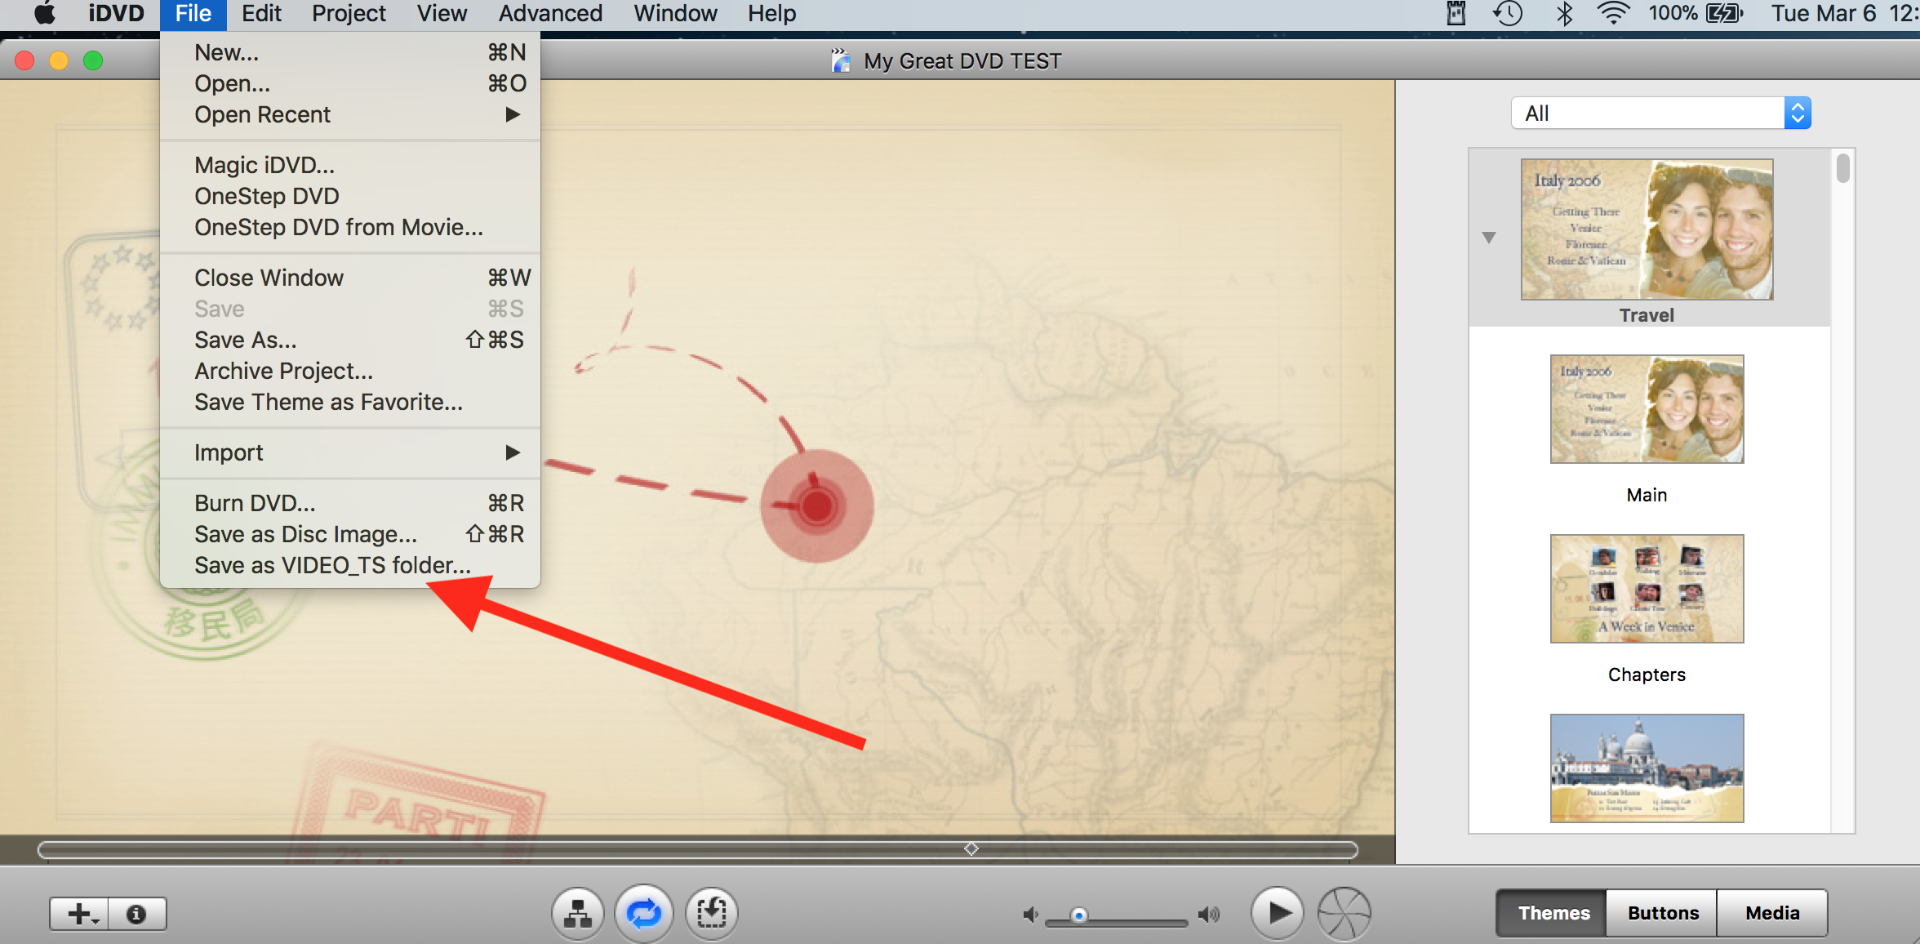Click the low volume speaker icon
The height and width of the screenshot is (944, 1920).
1030,915
